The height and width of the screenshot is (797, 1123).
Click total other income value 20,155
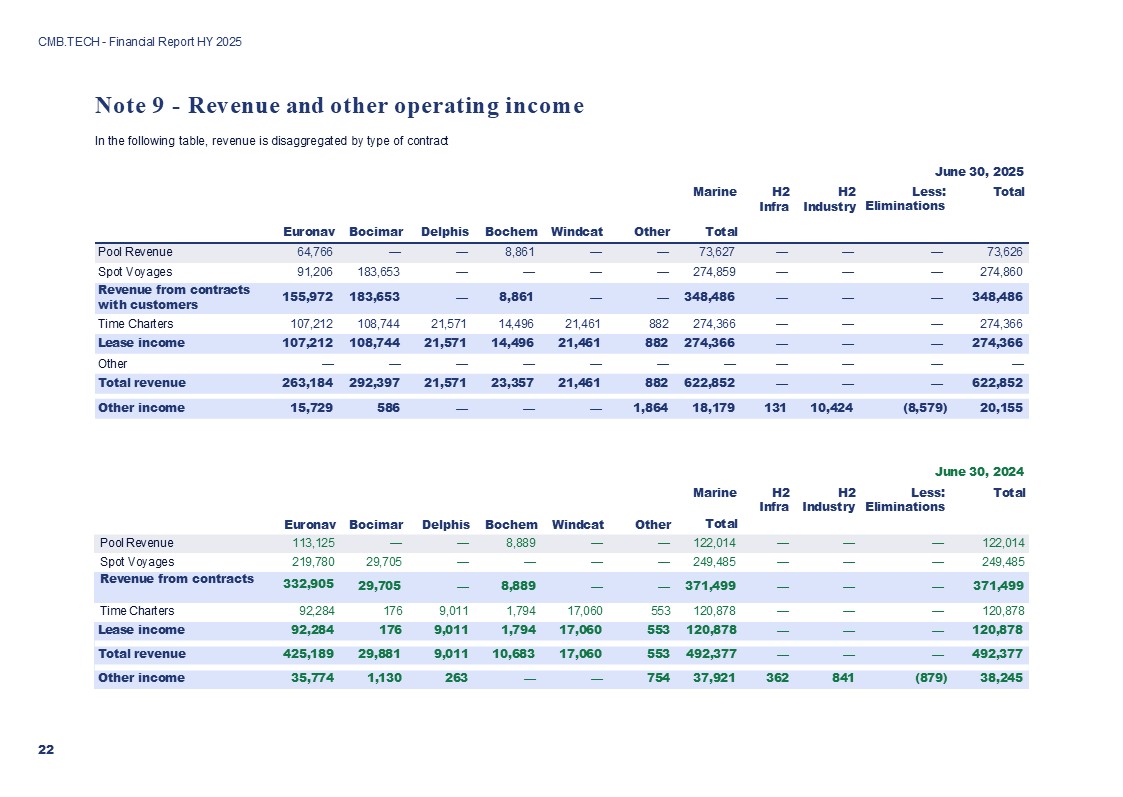point(1003,407)
